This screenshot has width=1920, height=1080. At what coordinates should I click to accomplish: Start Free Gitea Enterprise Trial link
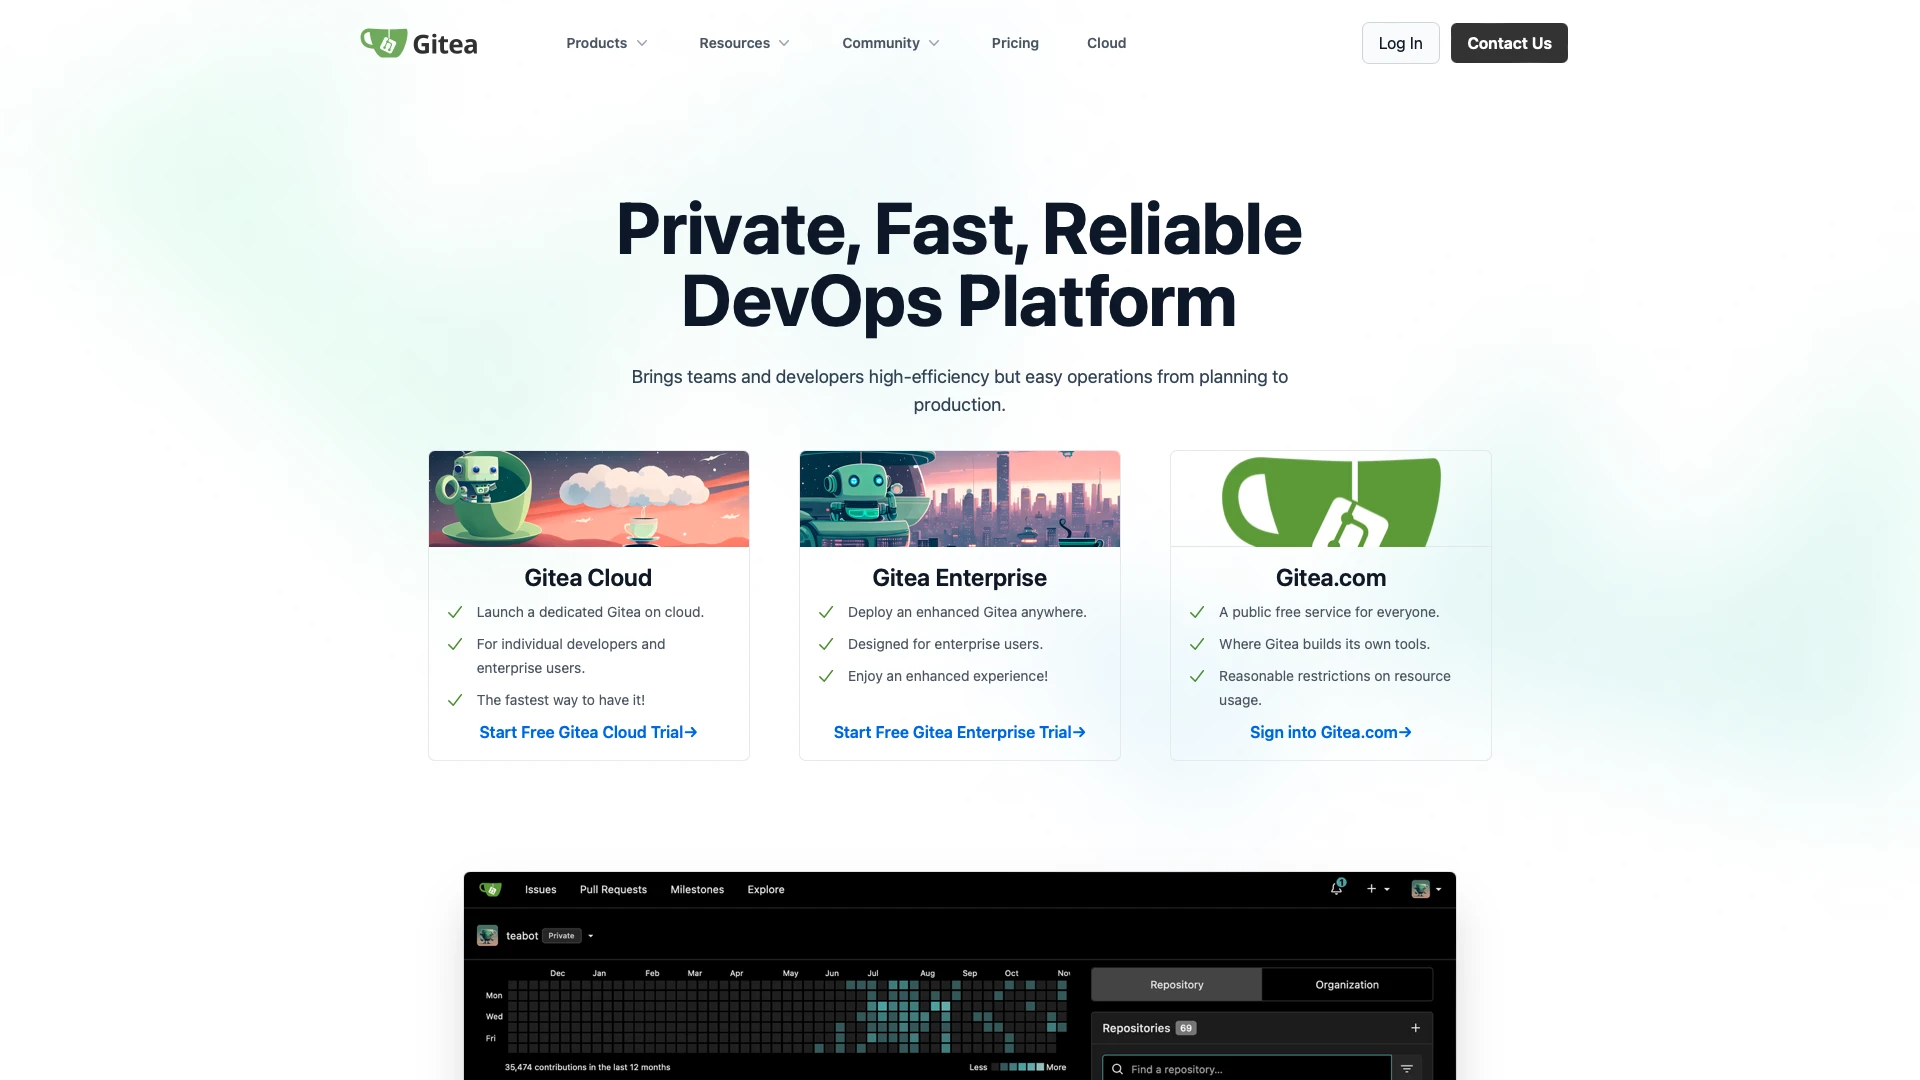(x=959, y=732)
